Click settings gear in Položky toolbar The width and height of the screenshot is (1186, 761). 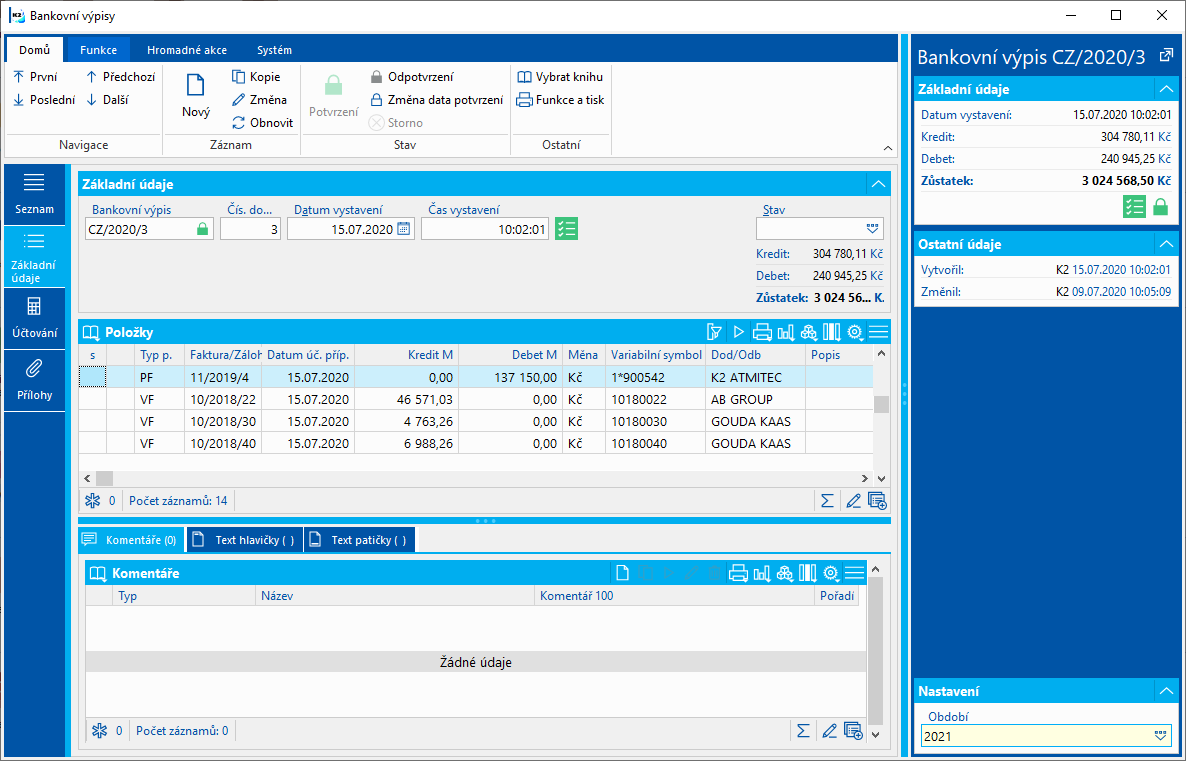855,332
